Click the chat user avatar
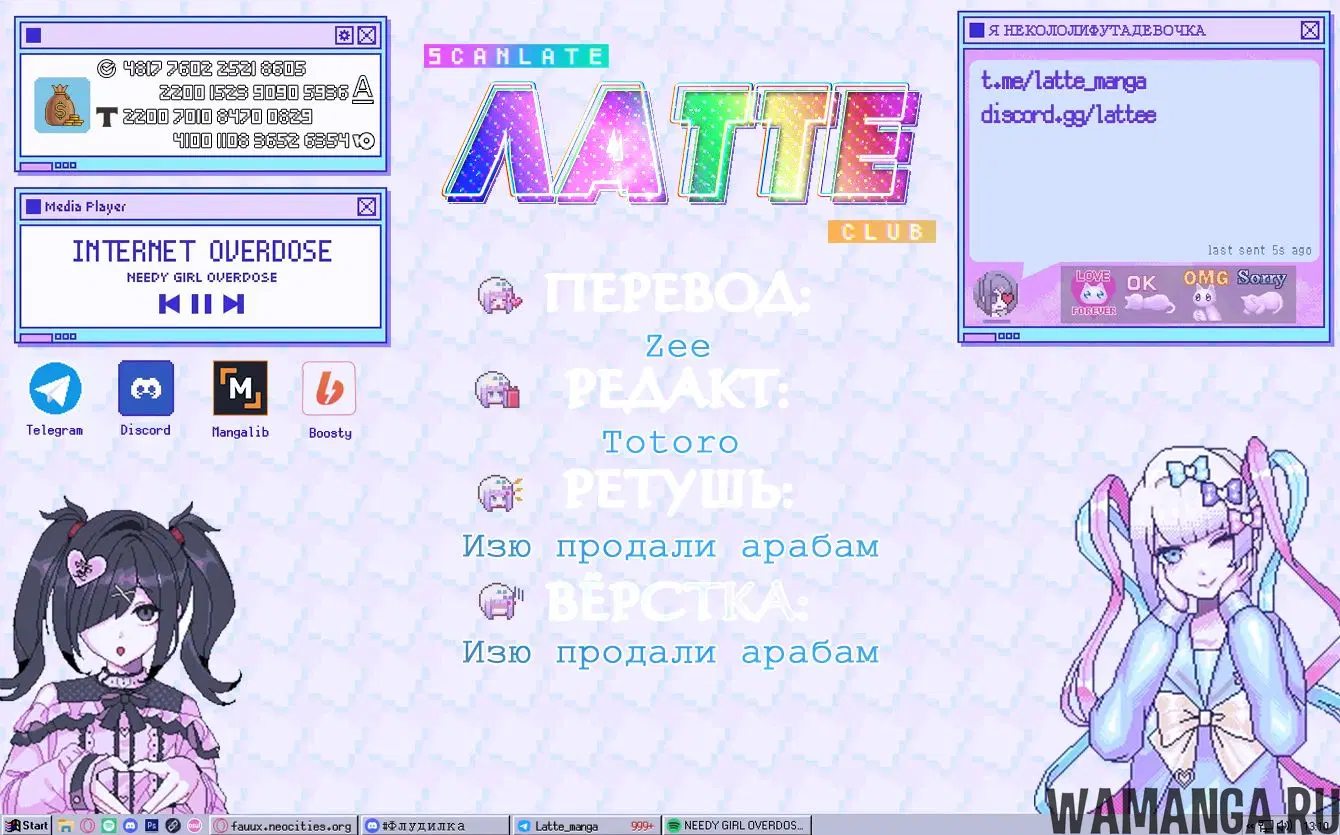The image size is (1340, 835). pyautogui.click(x=995, y=293)
